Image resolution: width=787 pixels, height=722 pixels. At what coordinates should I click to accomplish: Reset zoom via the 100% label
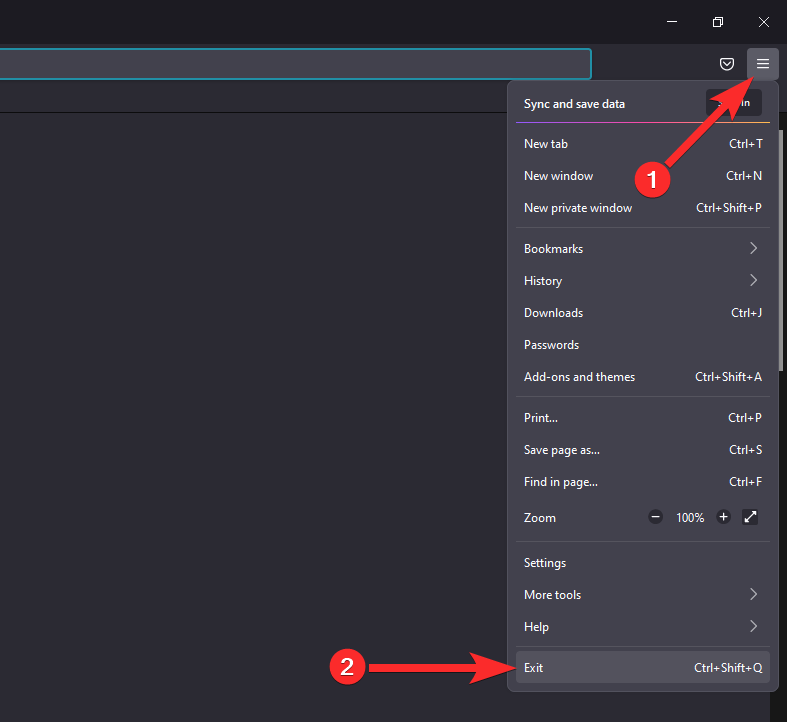[690, 517]
